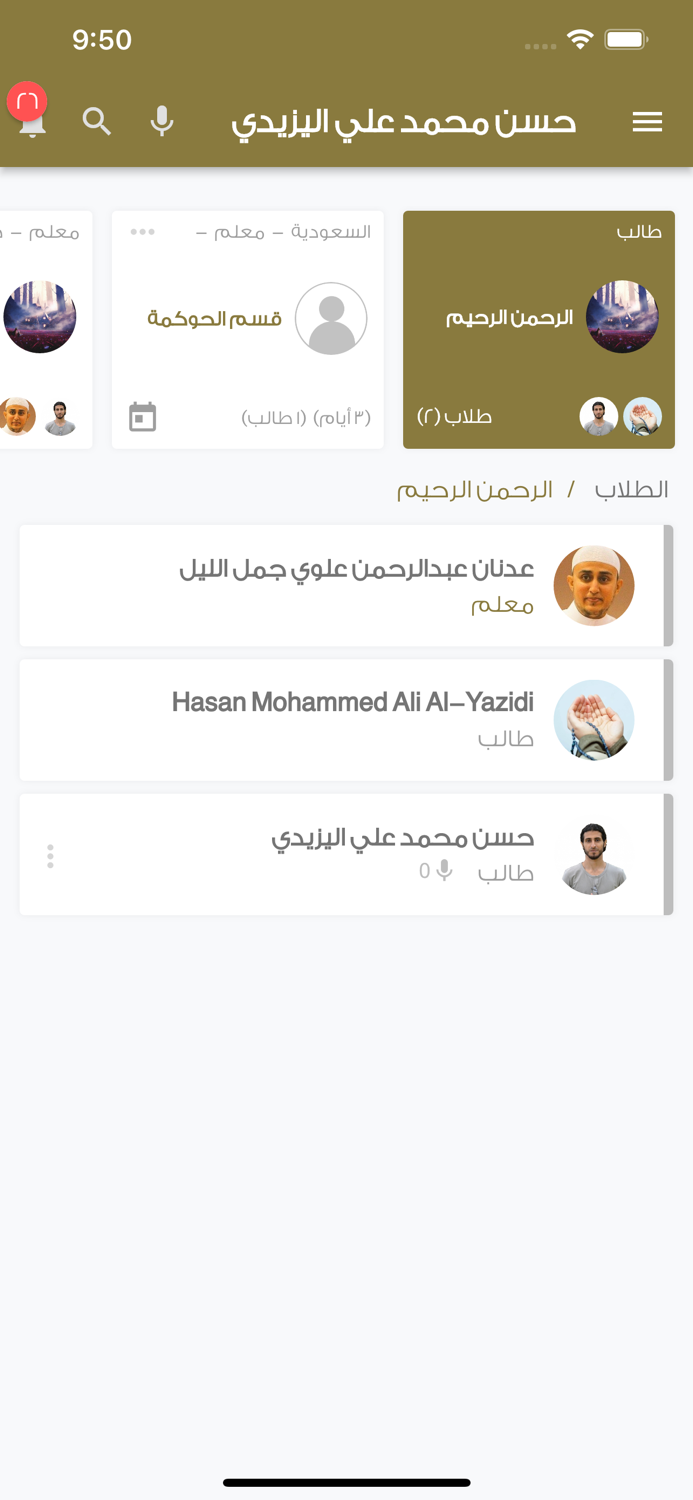This screenshot has height=1500, width=693.
Task: Open the hamburger navigation menu
Action: 647,121
